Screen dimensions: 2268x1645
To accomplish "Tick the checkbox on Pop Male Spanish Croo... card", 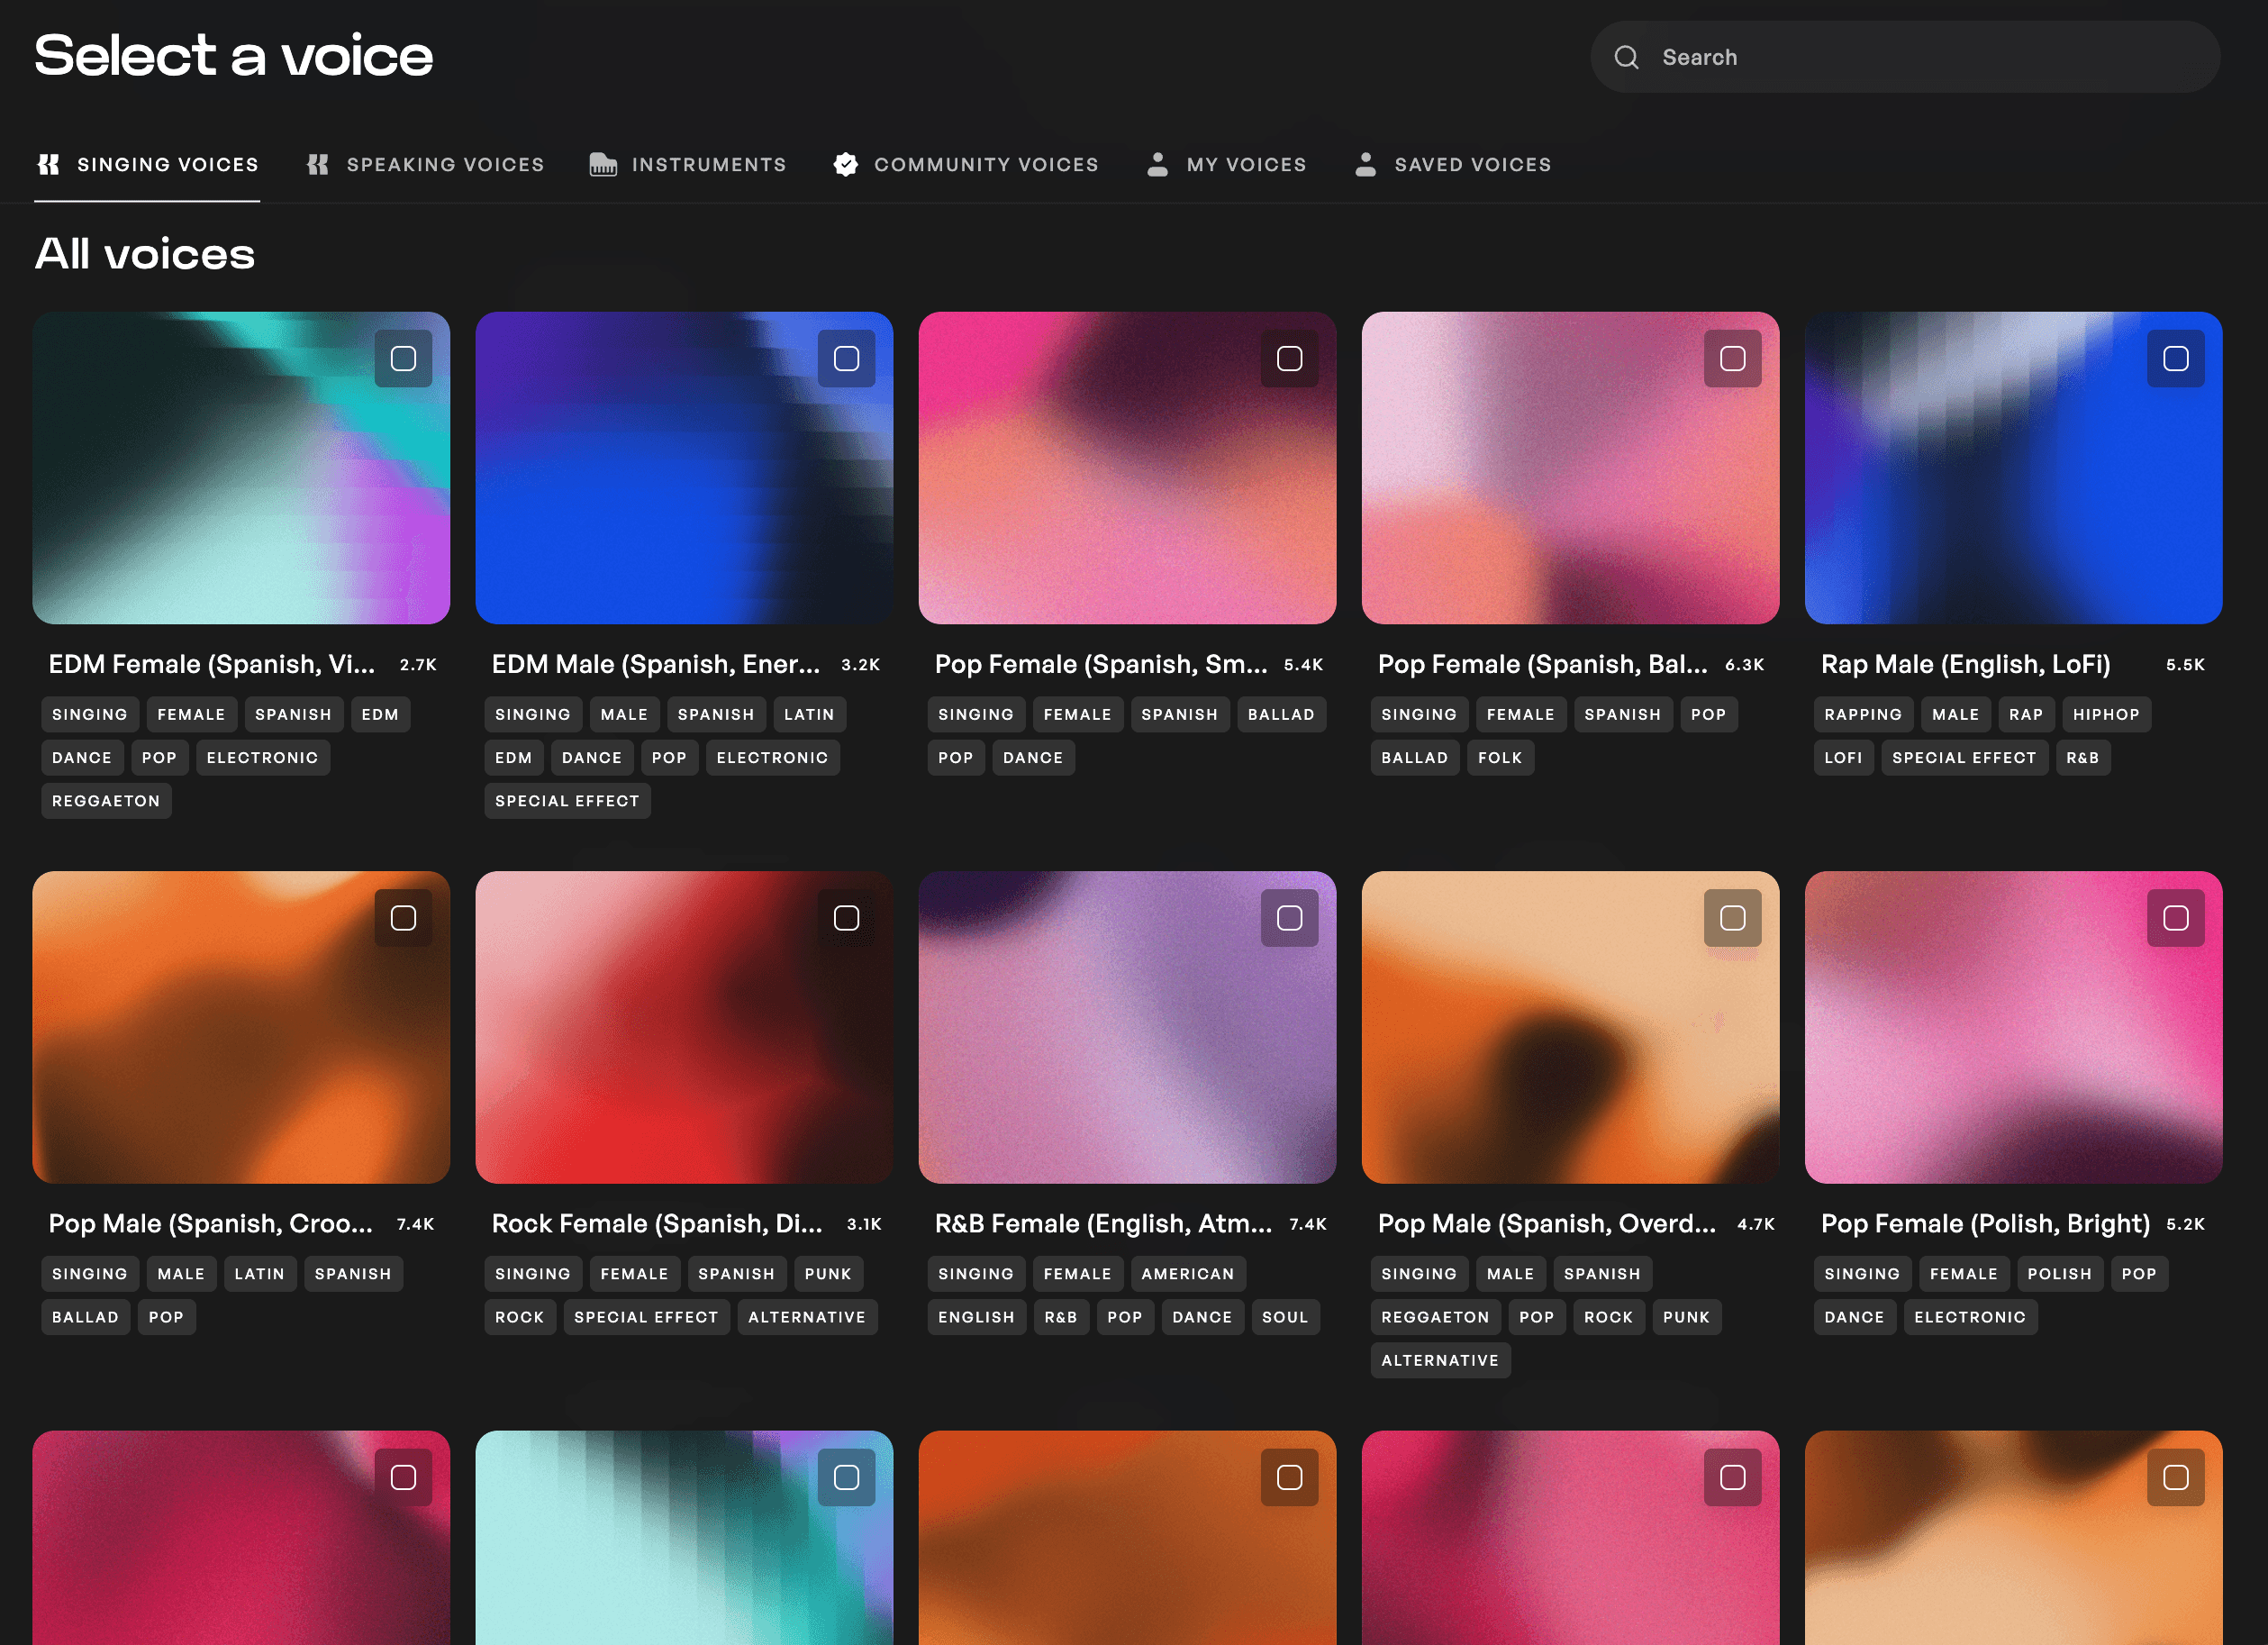I will point(403,917).
